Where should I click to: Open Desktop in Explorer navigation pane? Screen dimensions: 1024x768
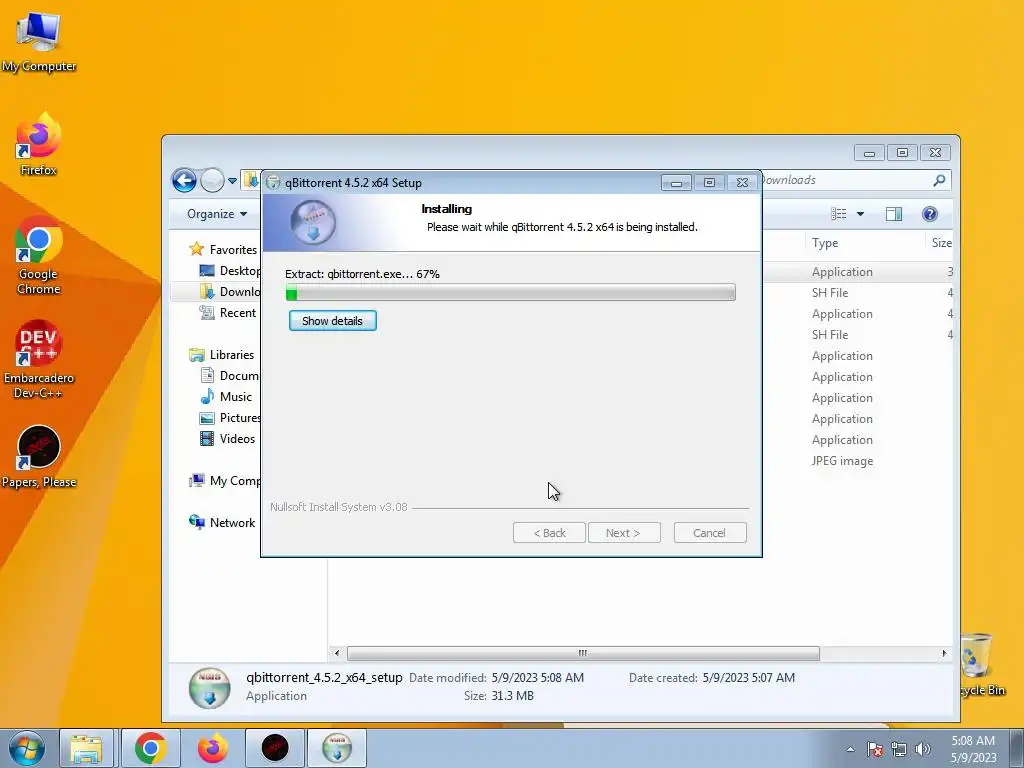[229, 270]
